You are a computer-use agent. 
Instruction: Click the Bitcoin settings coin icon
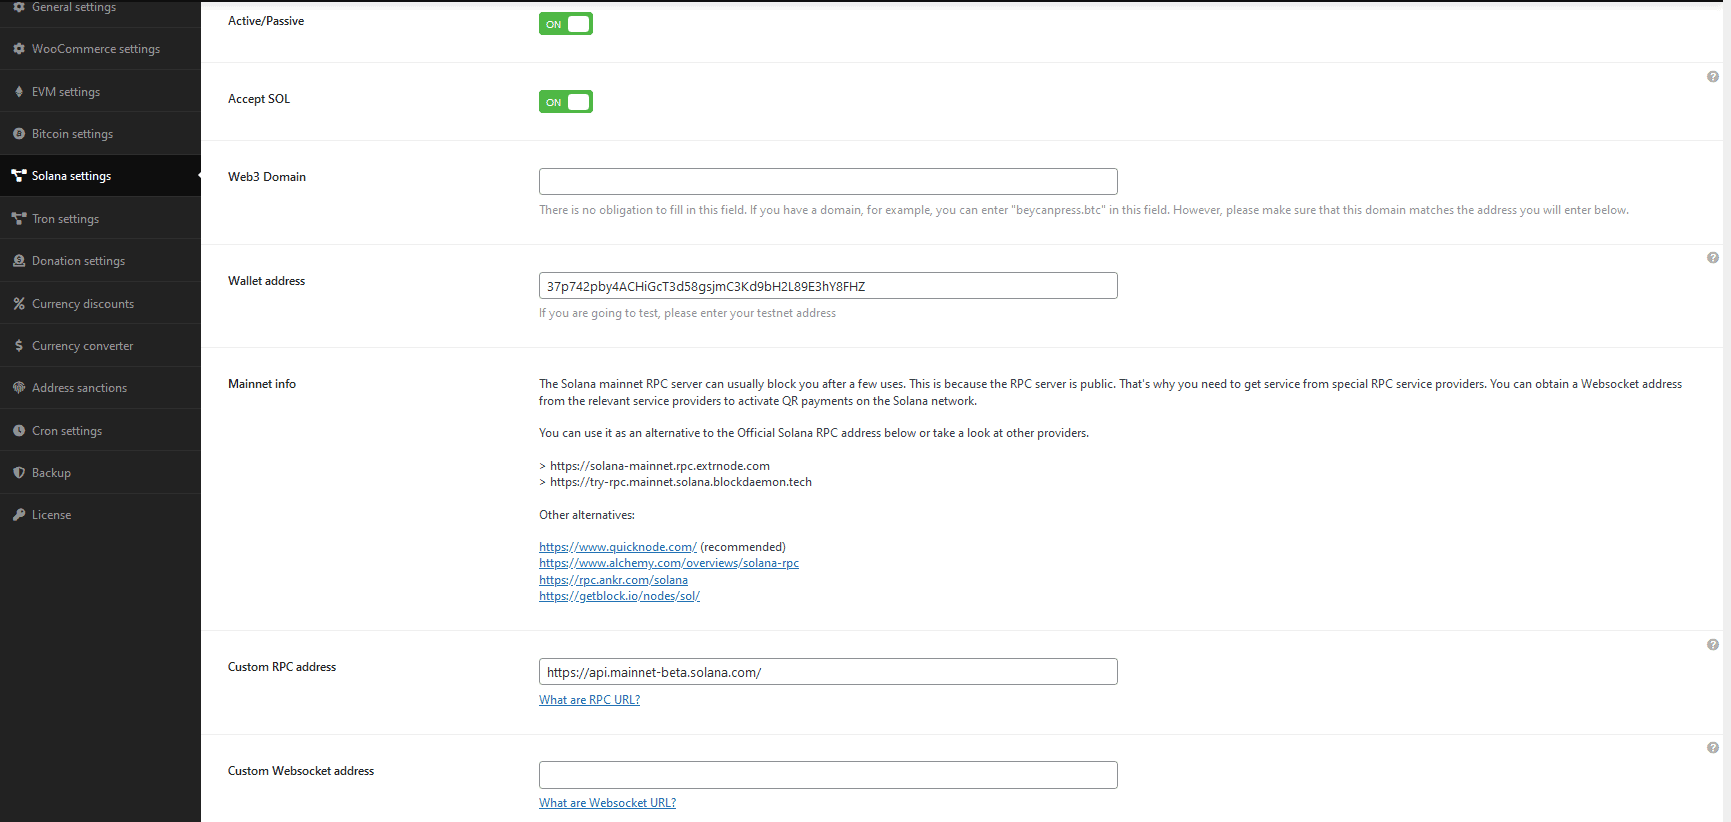coord(19,134)
